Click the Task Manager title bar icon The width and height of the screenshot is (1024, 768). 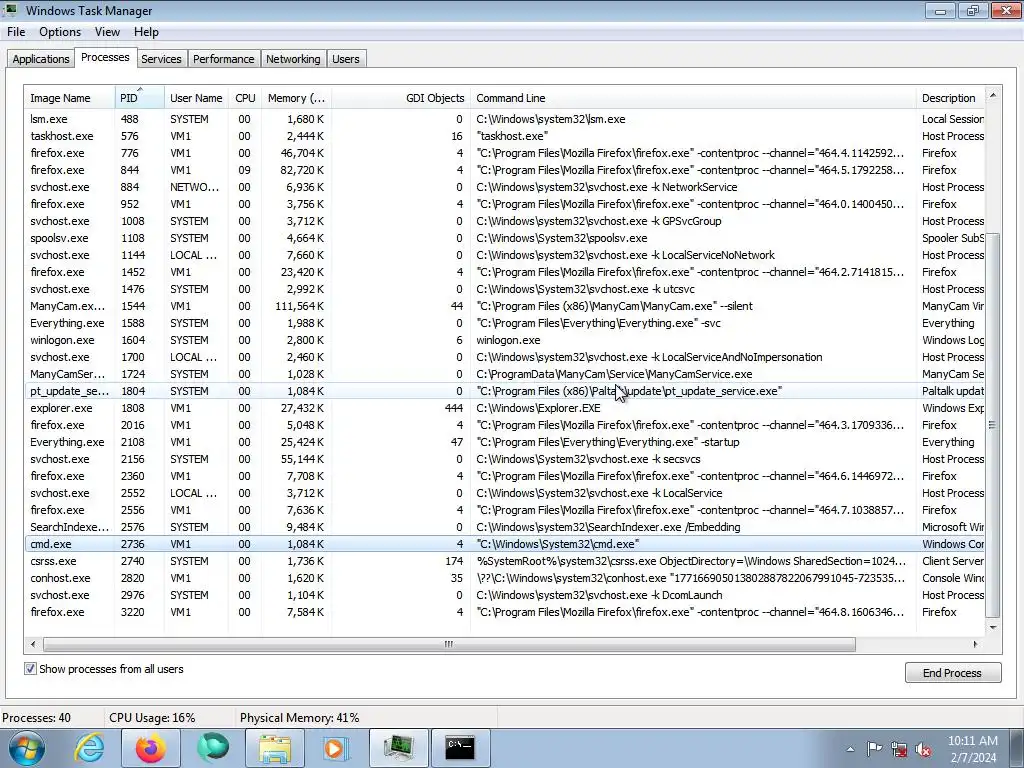pos(10,10)
